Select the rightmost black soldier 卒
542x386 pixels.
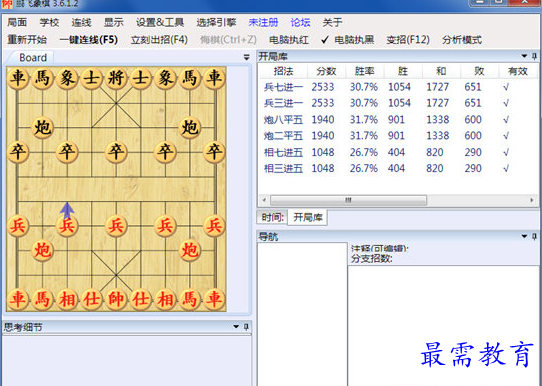(214, 152)
